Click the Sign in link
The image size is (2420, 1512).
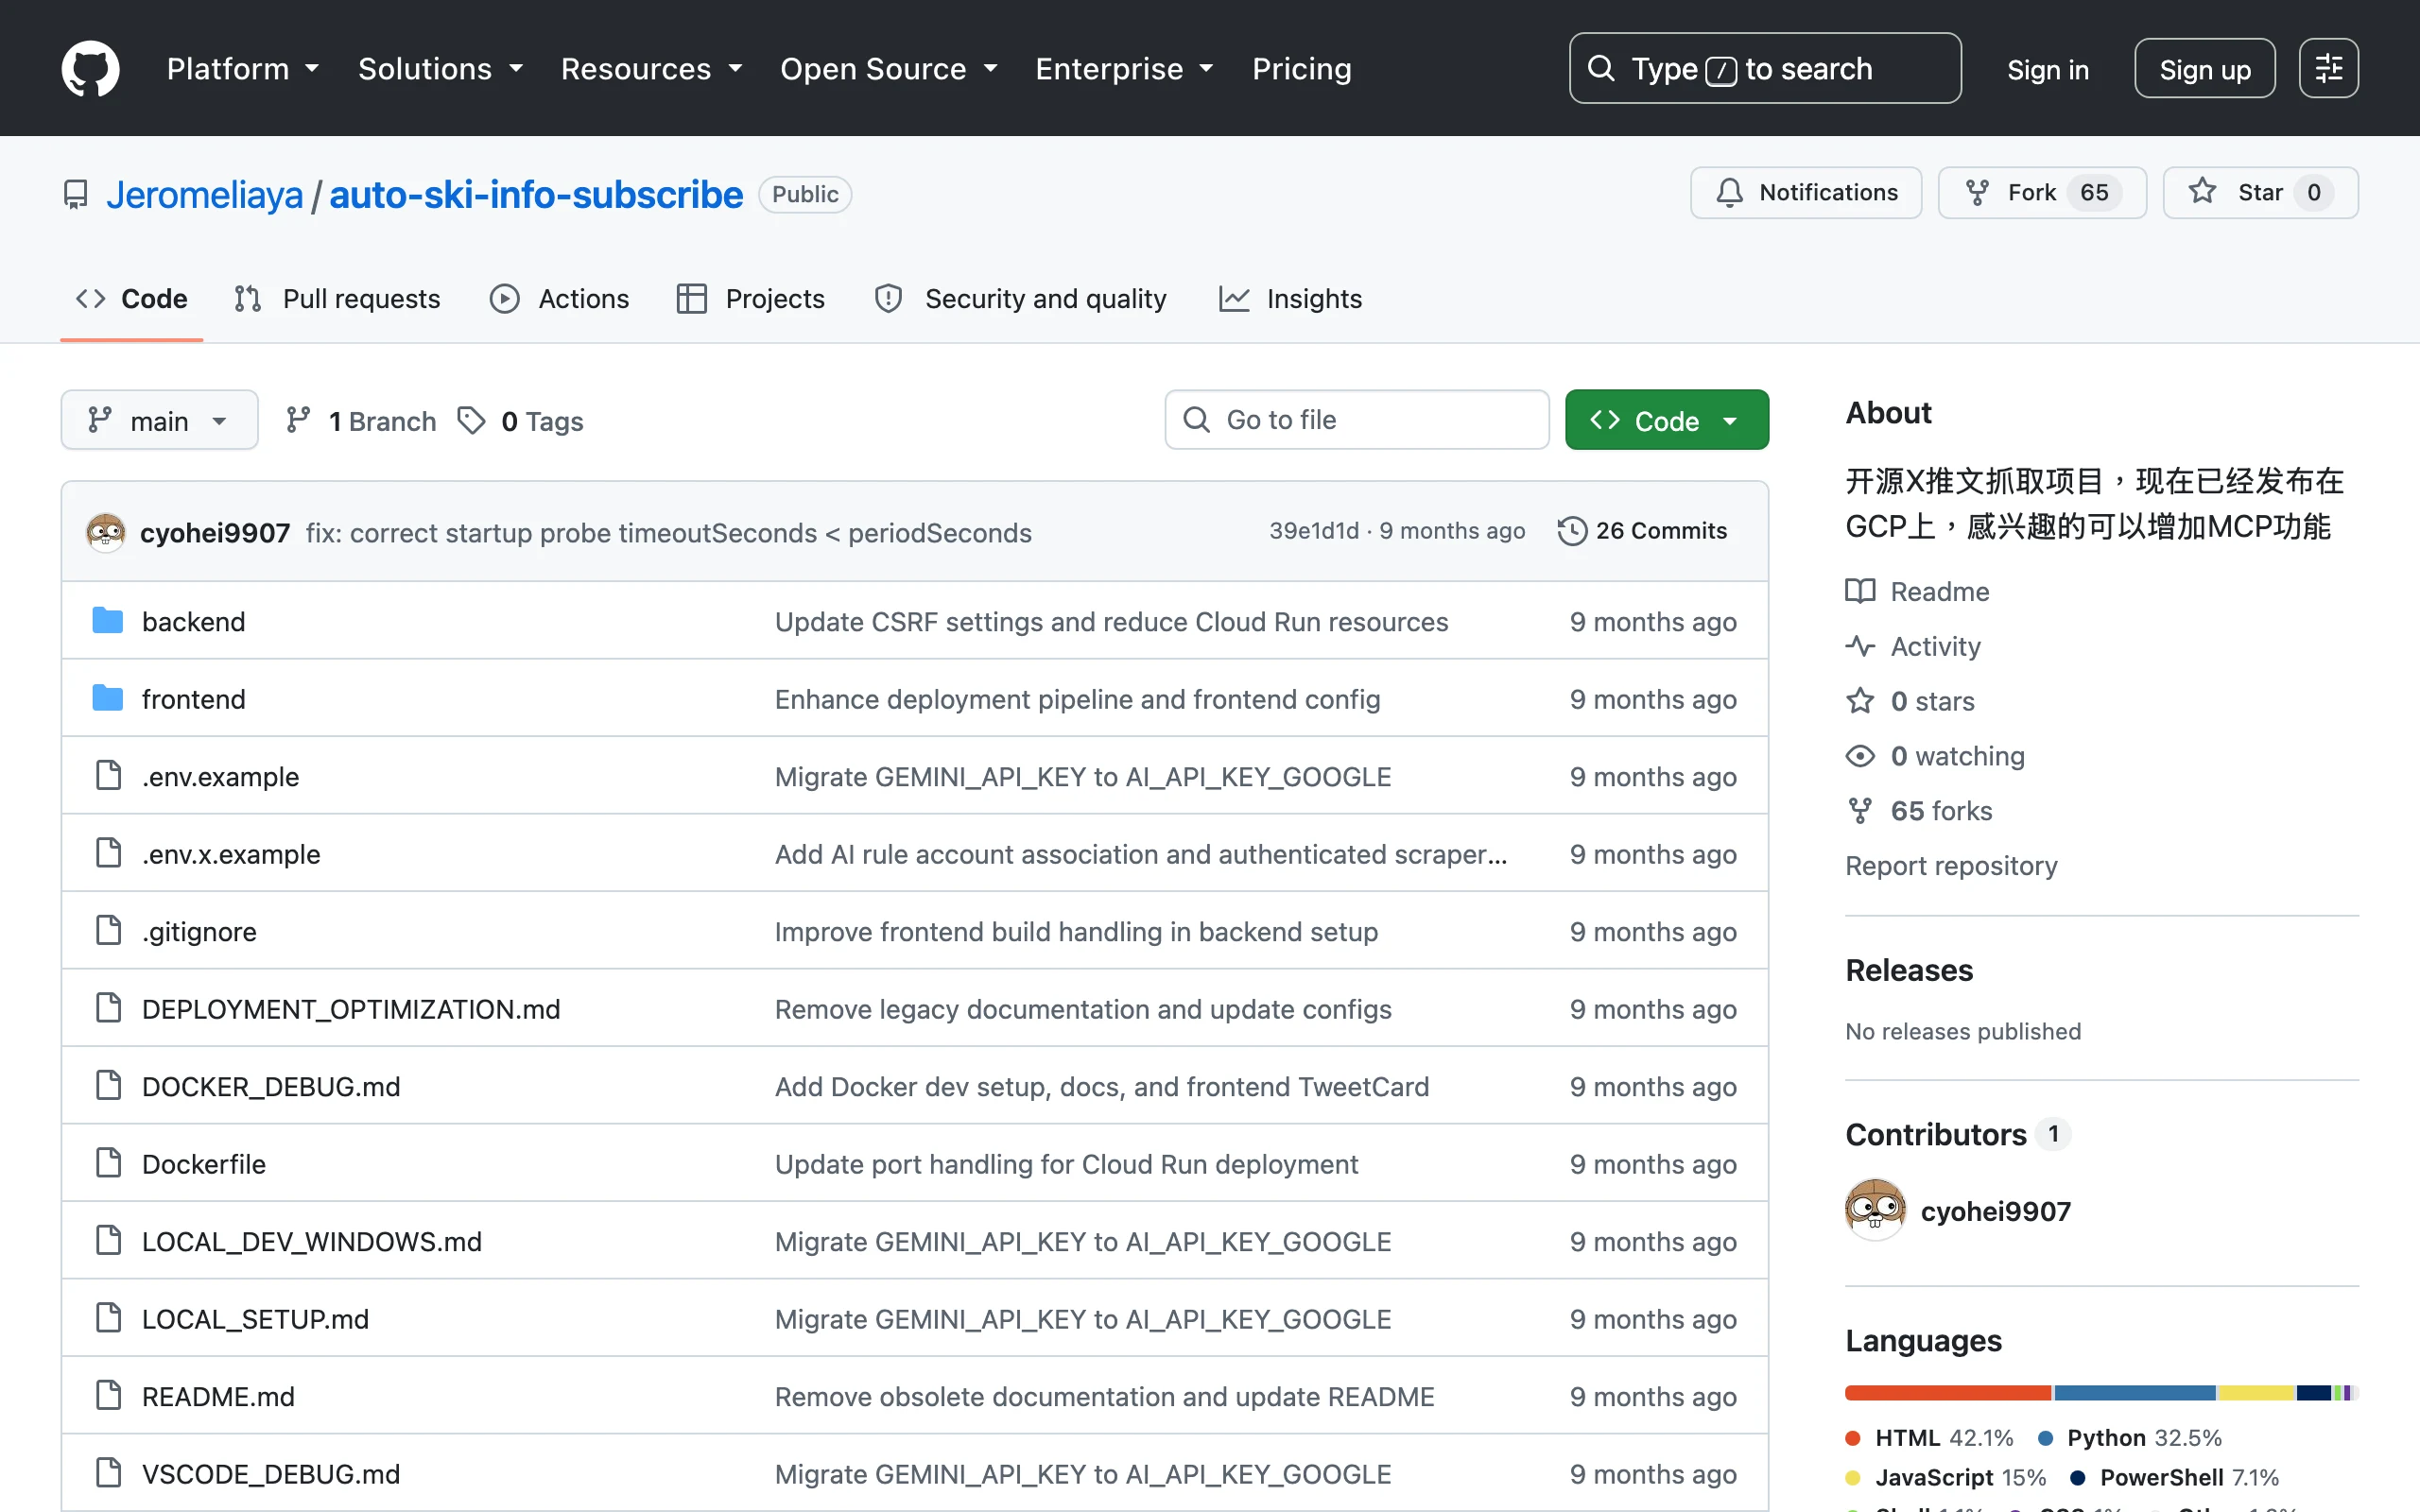tap(2048, 69)
